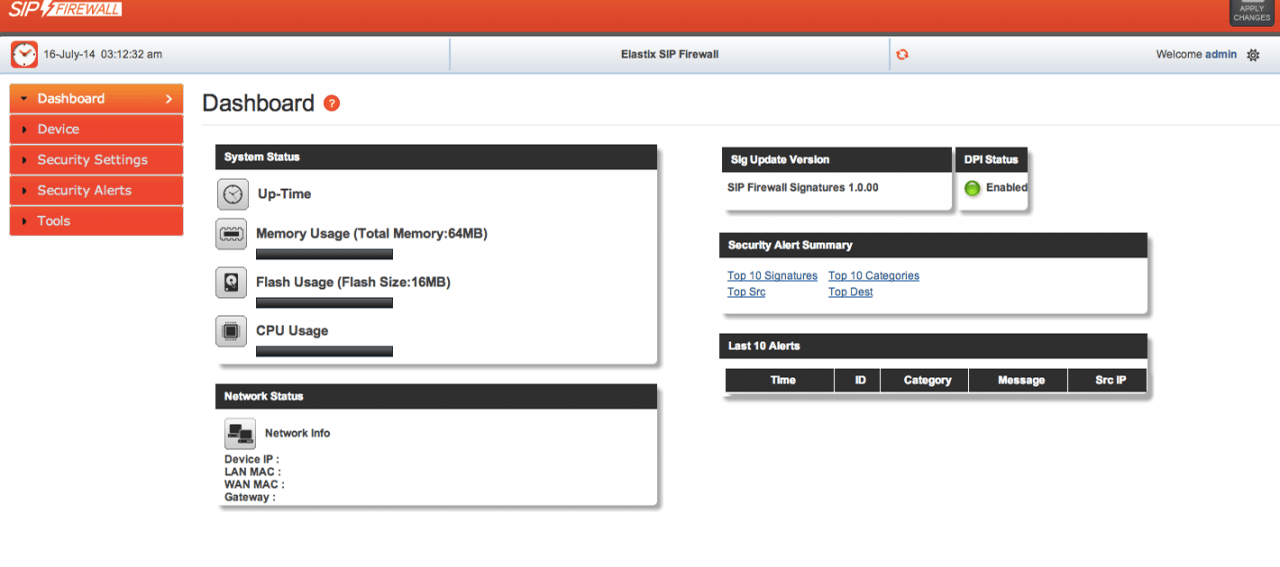Open the Top 10 Signatures link

click(772, 276)
